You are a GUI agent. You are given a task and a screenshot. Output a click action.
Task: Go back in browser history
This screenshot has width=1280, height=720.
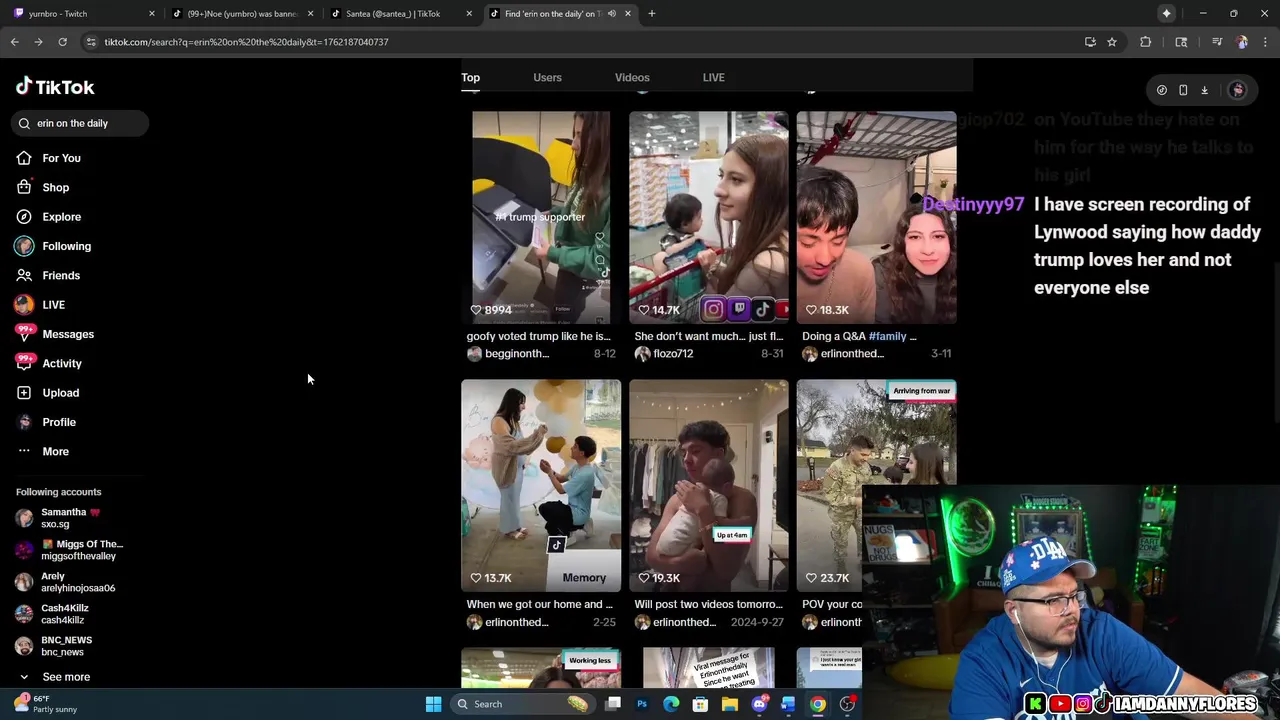coord(14,42)
